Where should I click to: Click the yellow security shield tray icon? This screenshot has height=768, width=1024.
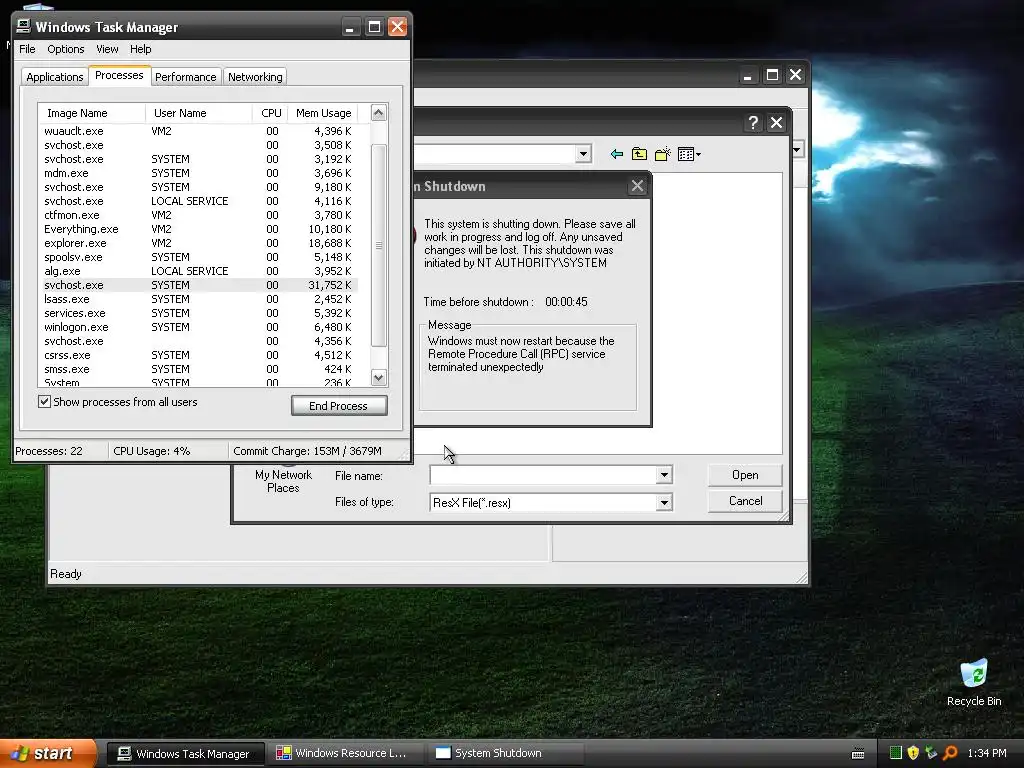coord(913,753)
